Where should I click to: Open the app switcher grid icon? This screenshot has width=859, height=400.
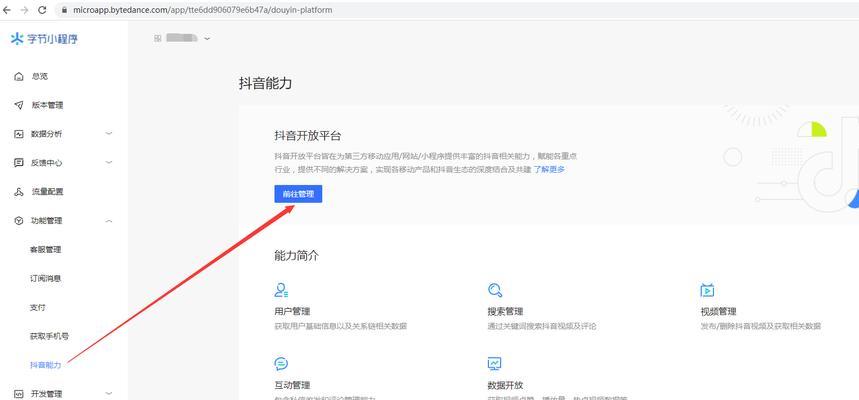point(158,38)
